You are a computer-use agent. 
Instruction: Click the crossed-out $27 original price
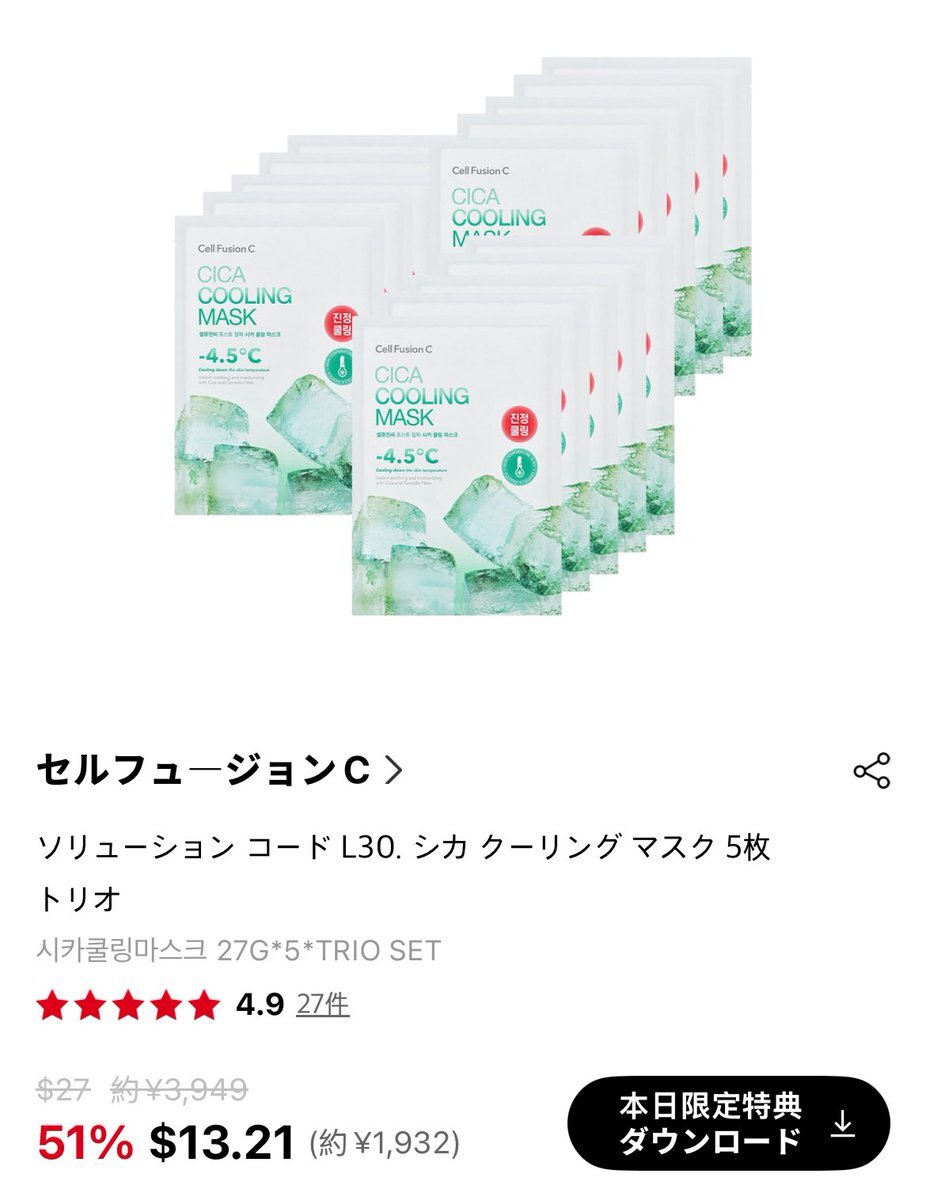coord(64,1089)
